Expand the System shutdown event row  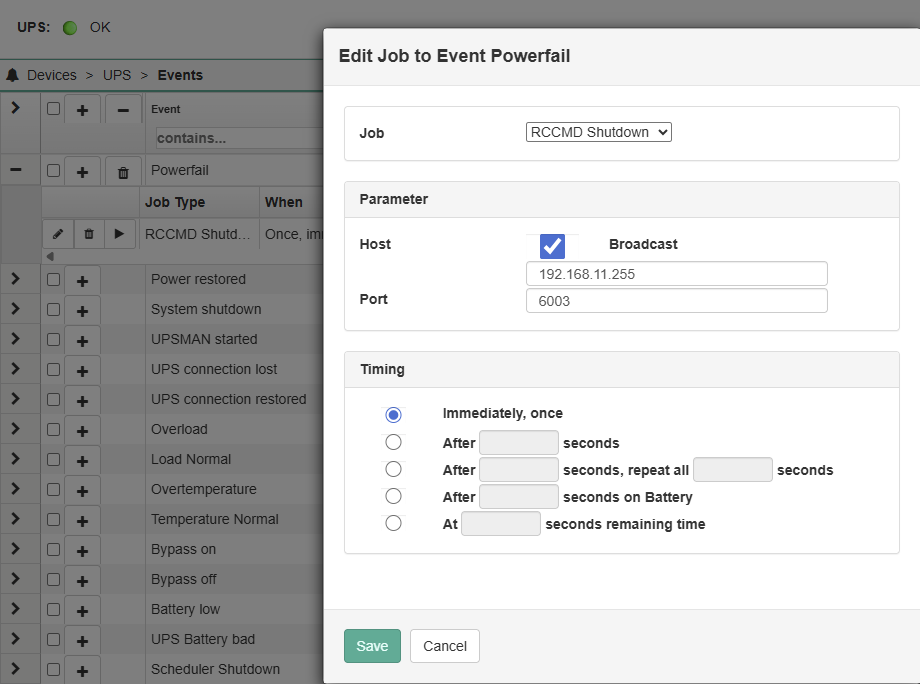coord(16,309)
